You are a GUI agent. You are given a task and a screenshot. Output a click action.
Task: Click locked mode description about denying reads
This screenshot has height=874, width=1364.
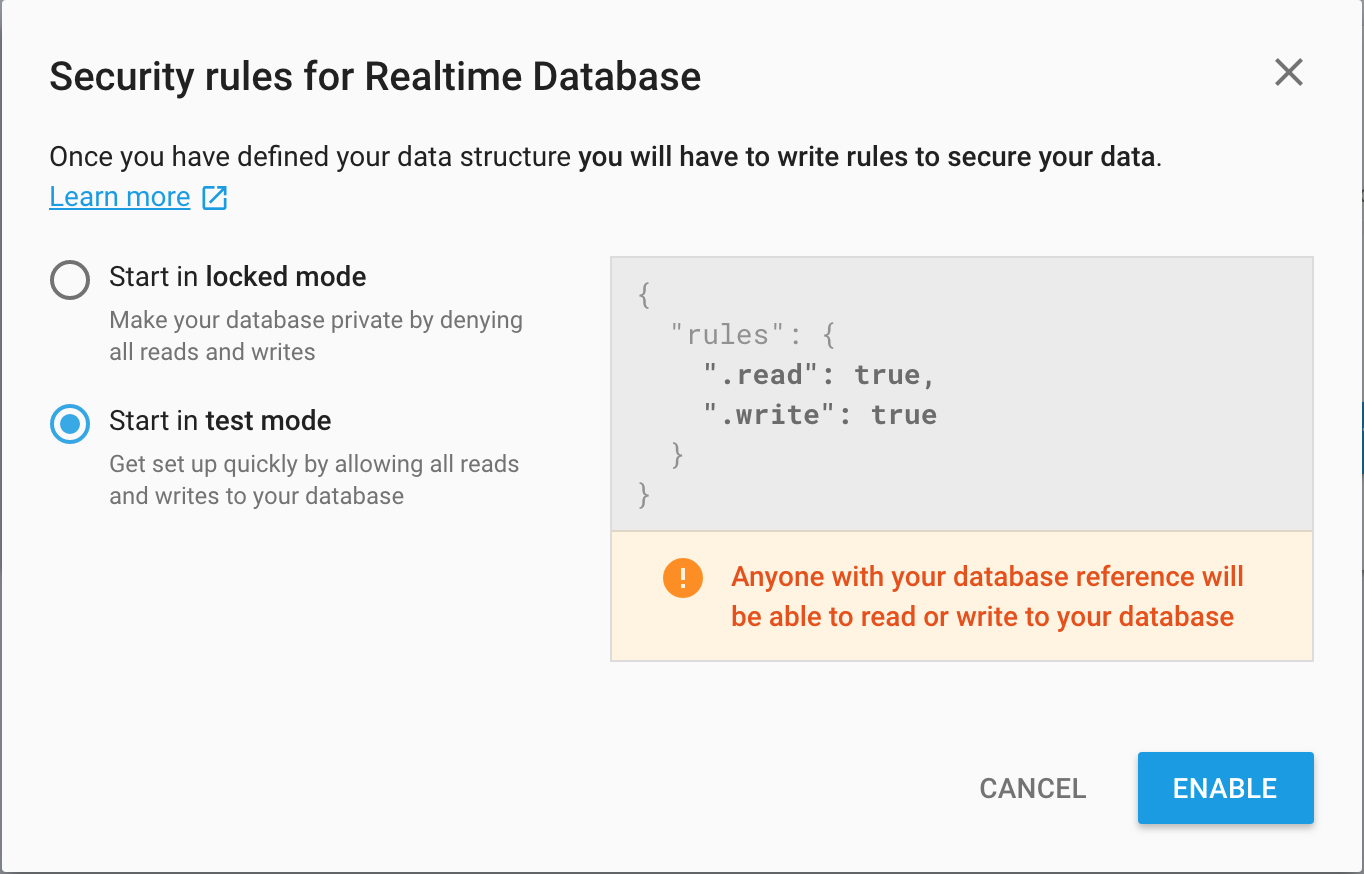point(315,336)
